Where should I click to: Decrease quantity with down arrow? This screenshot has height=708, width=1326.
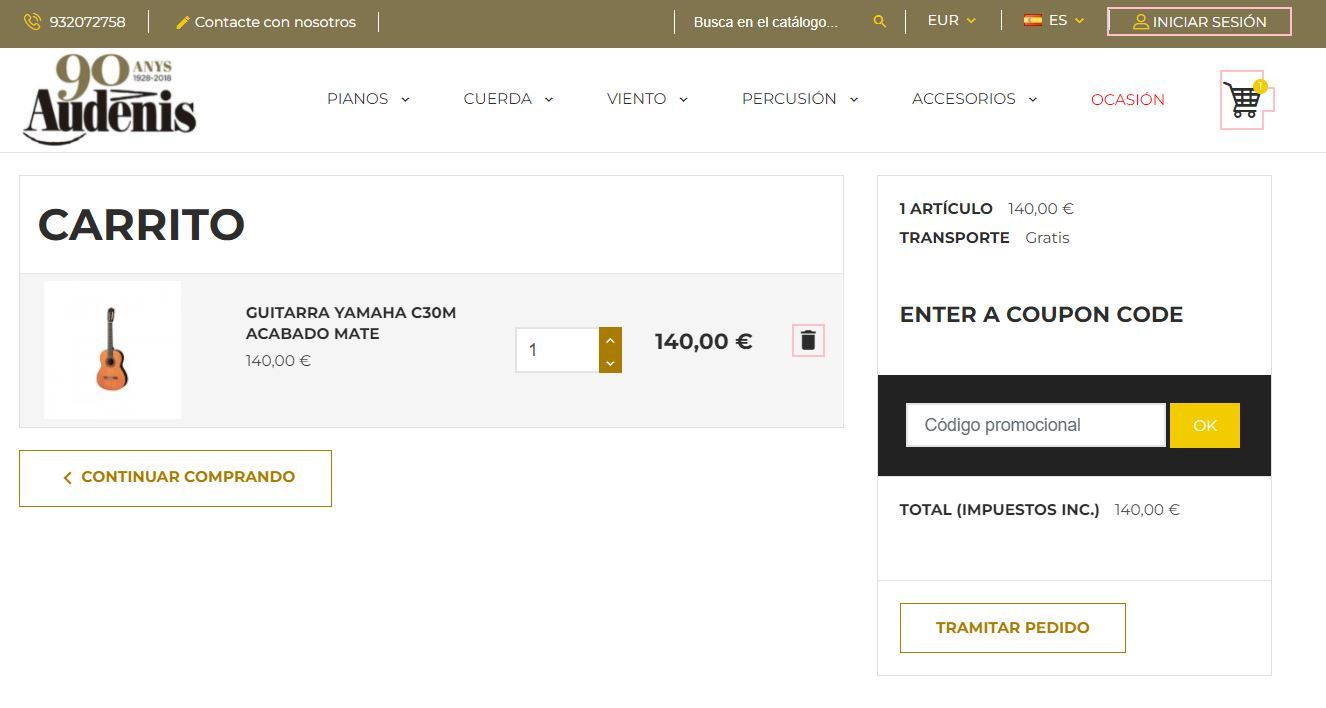pos(610,363)
